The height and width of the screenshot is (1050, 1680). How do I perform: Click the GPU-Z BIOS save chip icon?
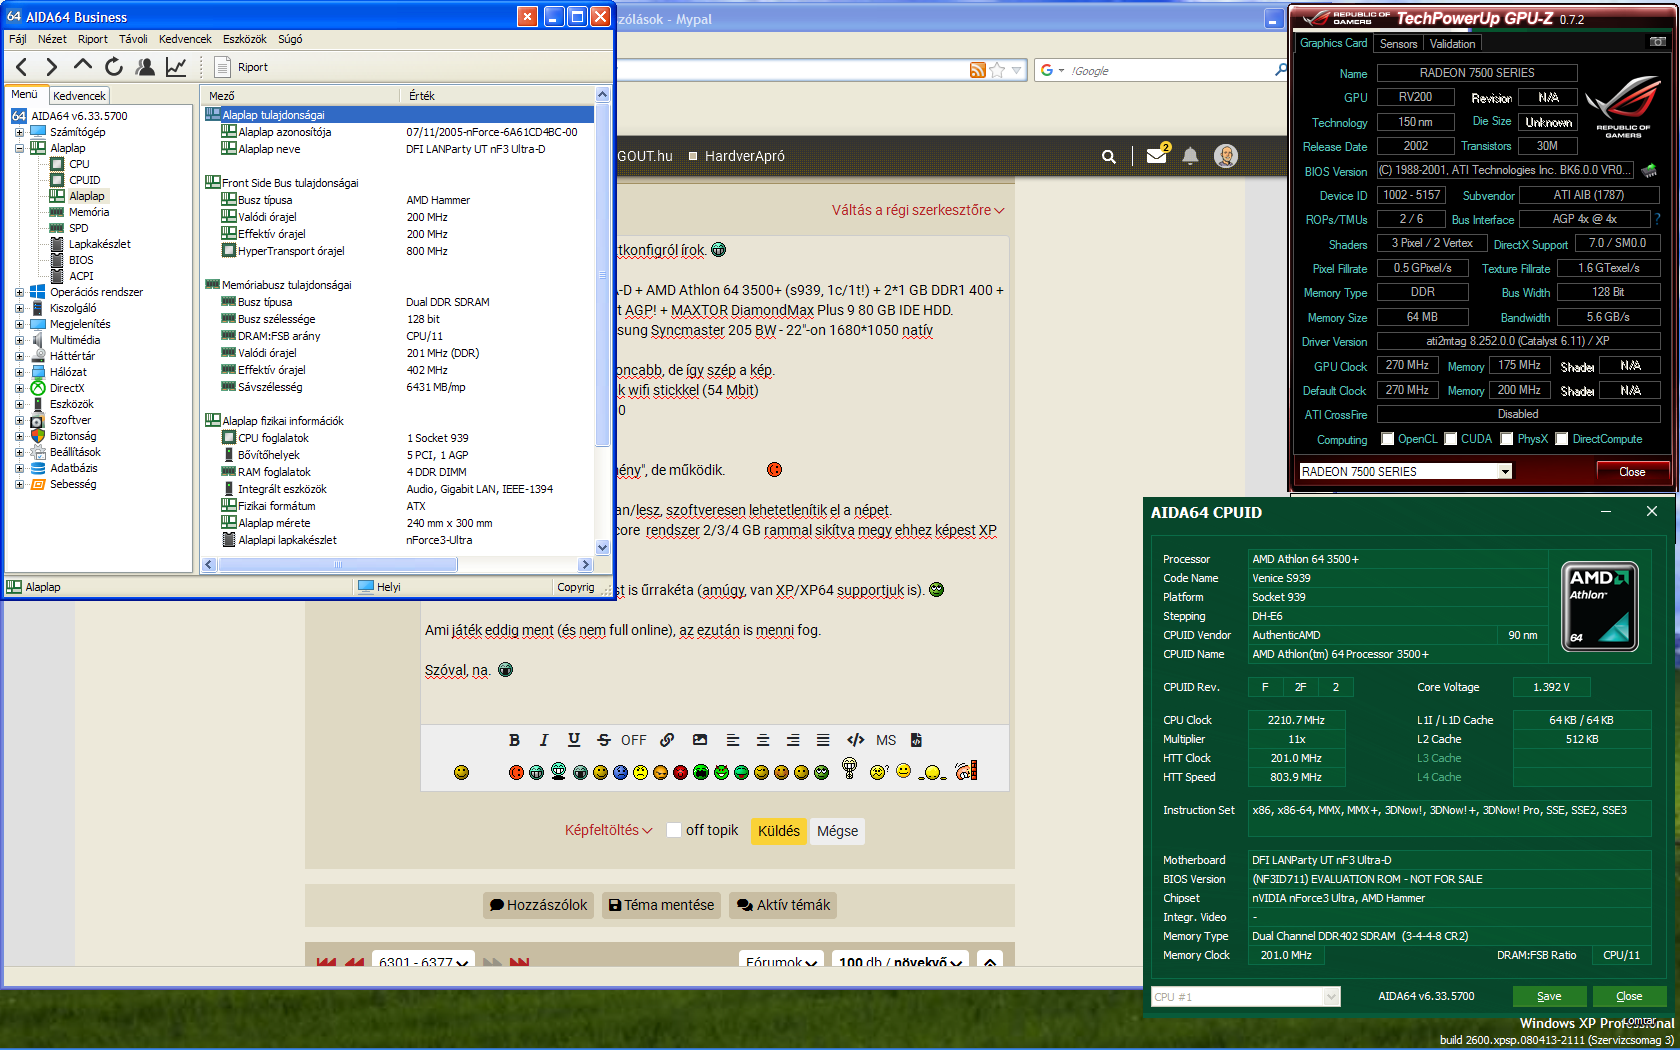1649,170
